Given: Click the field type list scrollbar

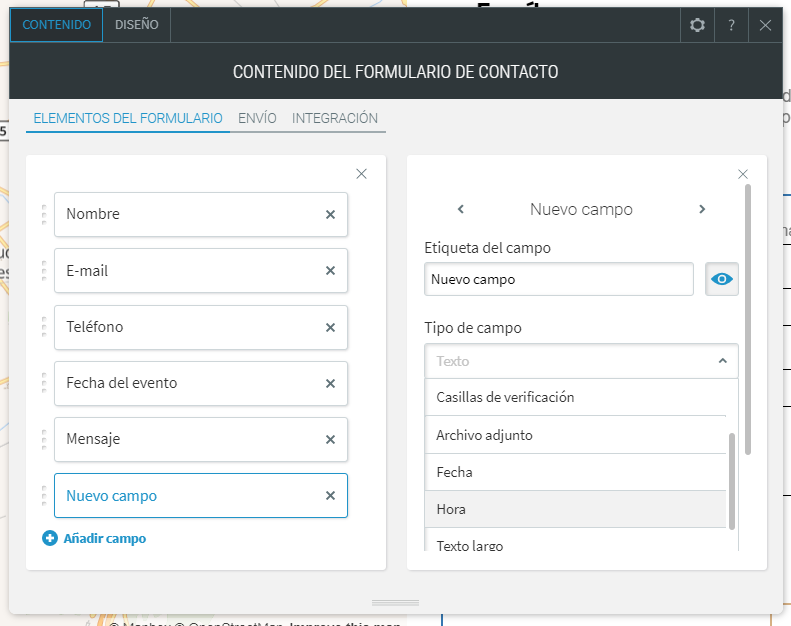Looking at the screenshot, I should tap(732, 480).
